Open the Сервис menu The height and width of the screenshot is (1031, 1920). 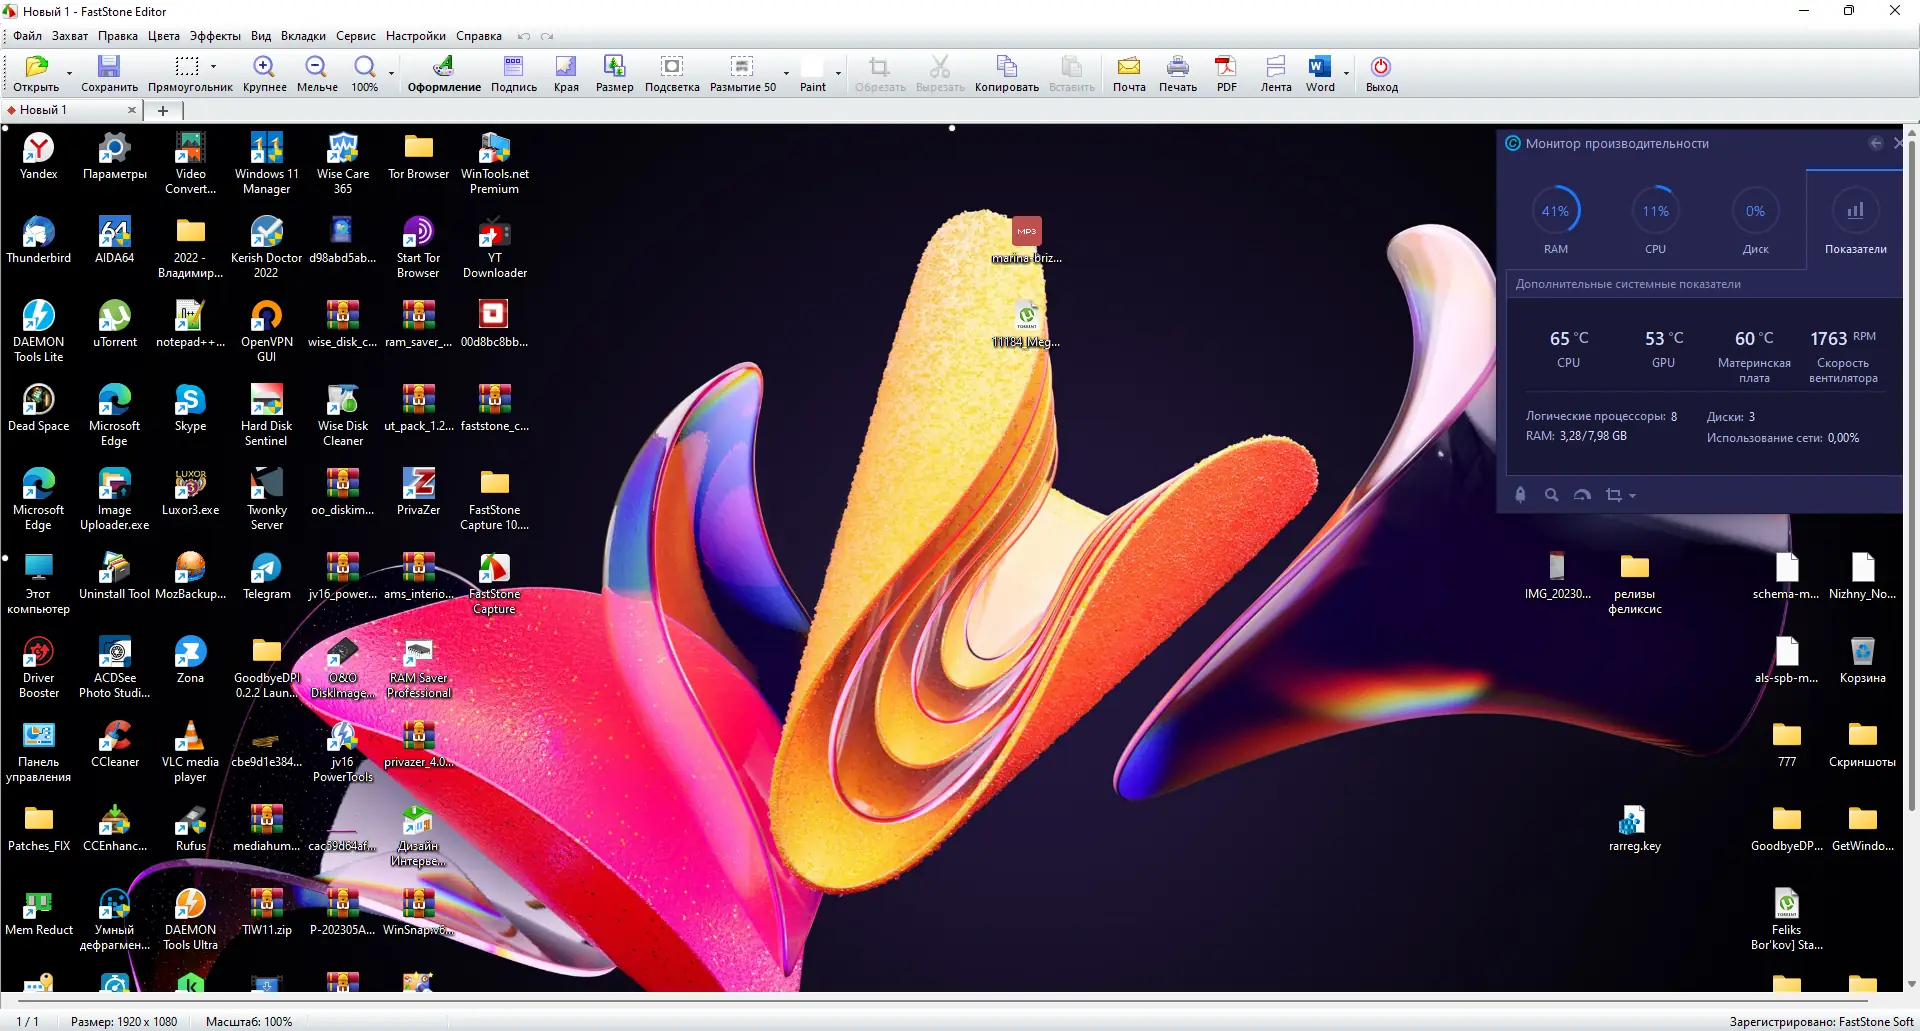pos(356,36)
